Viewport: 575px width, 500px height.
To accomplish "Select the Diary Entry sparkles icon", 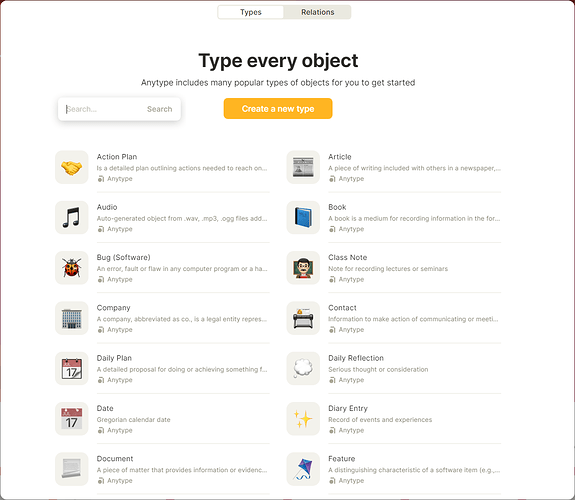I will (303, 419).
